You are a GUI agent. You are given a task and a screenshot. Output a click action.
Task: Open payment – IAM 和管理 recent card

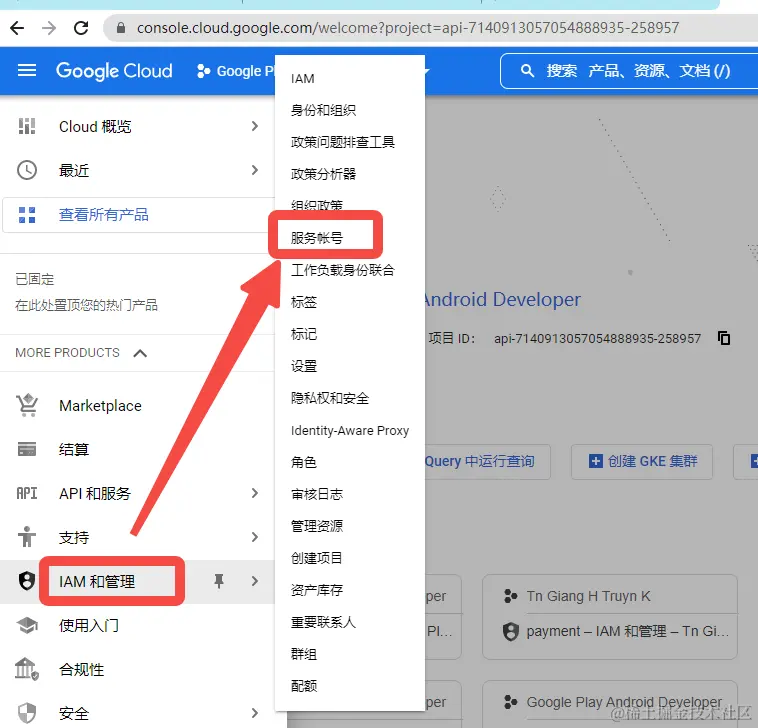click(627, 631)
